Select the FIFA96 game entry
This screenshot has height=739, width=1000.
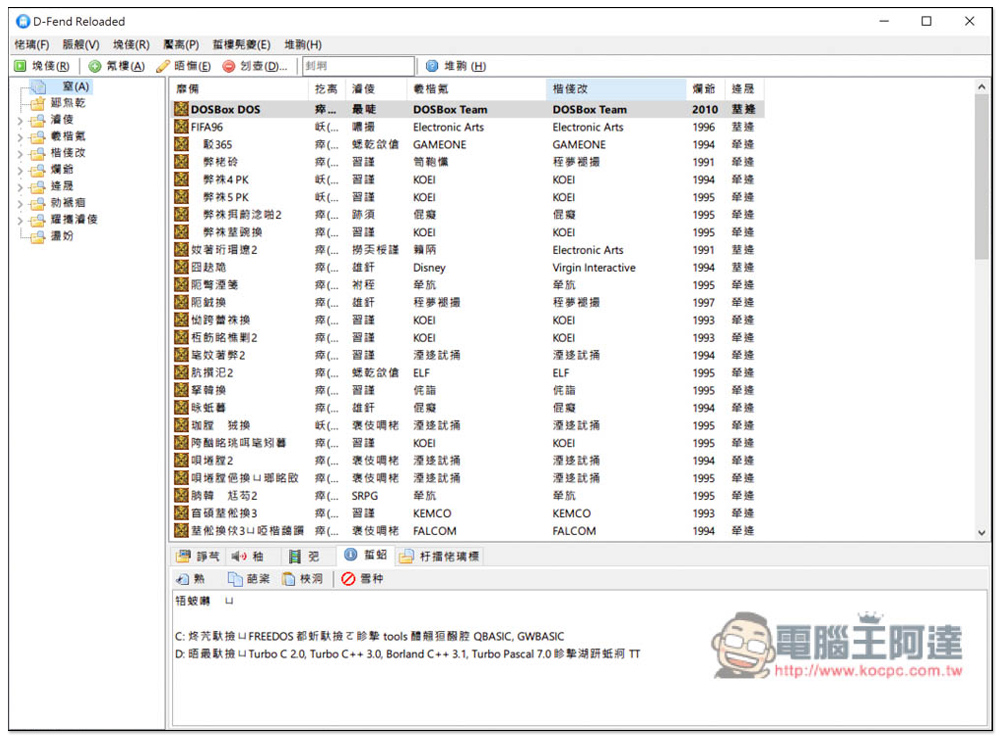pos(207,127)
